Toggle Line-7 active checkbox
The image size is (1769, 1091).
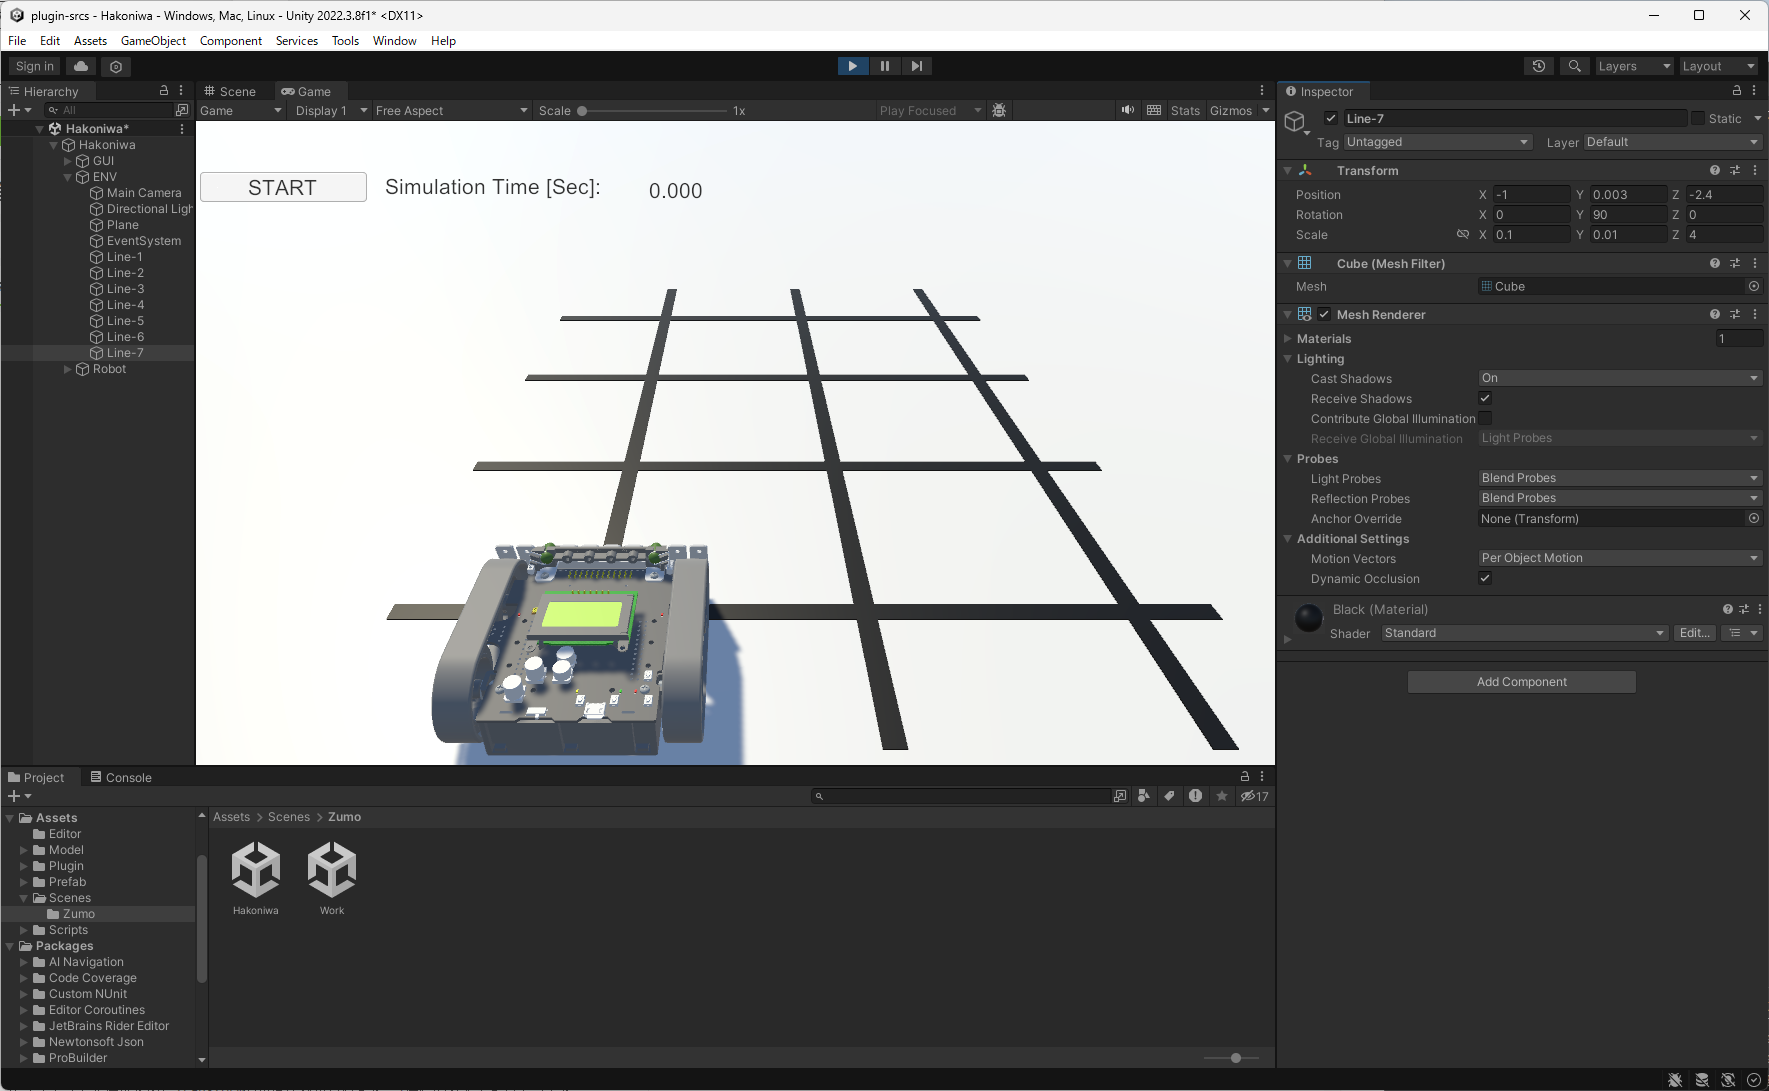click(x=1331, y=118)
